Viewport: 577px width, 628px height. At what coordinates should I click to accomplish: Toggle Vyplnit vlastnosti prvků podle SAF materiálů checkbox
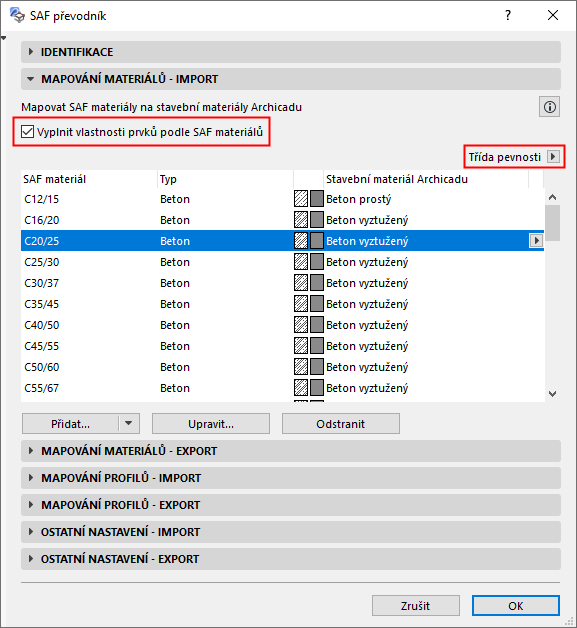click(27, 131)
